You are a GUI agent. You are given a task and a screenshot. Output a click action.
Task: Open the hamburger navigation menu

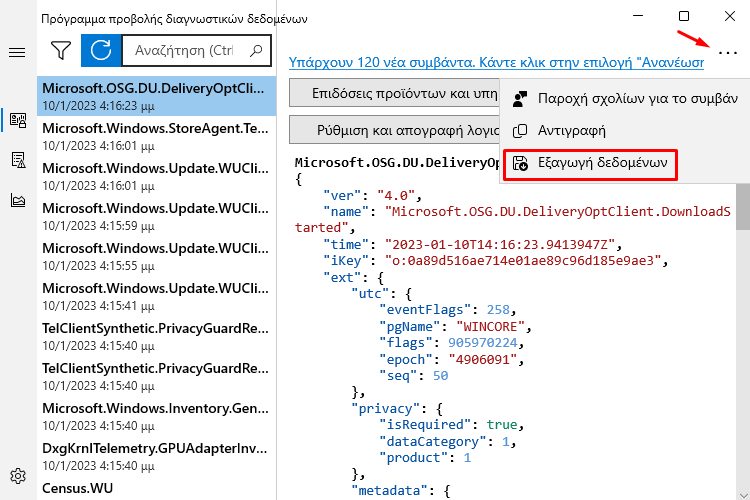click(17, 52)
